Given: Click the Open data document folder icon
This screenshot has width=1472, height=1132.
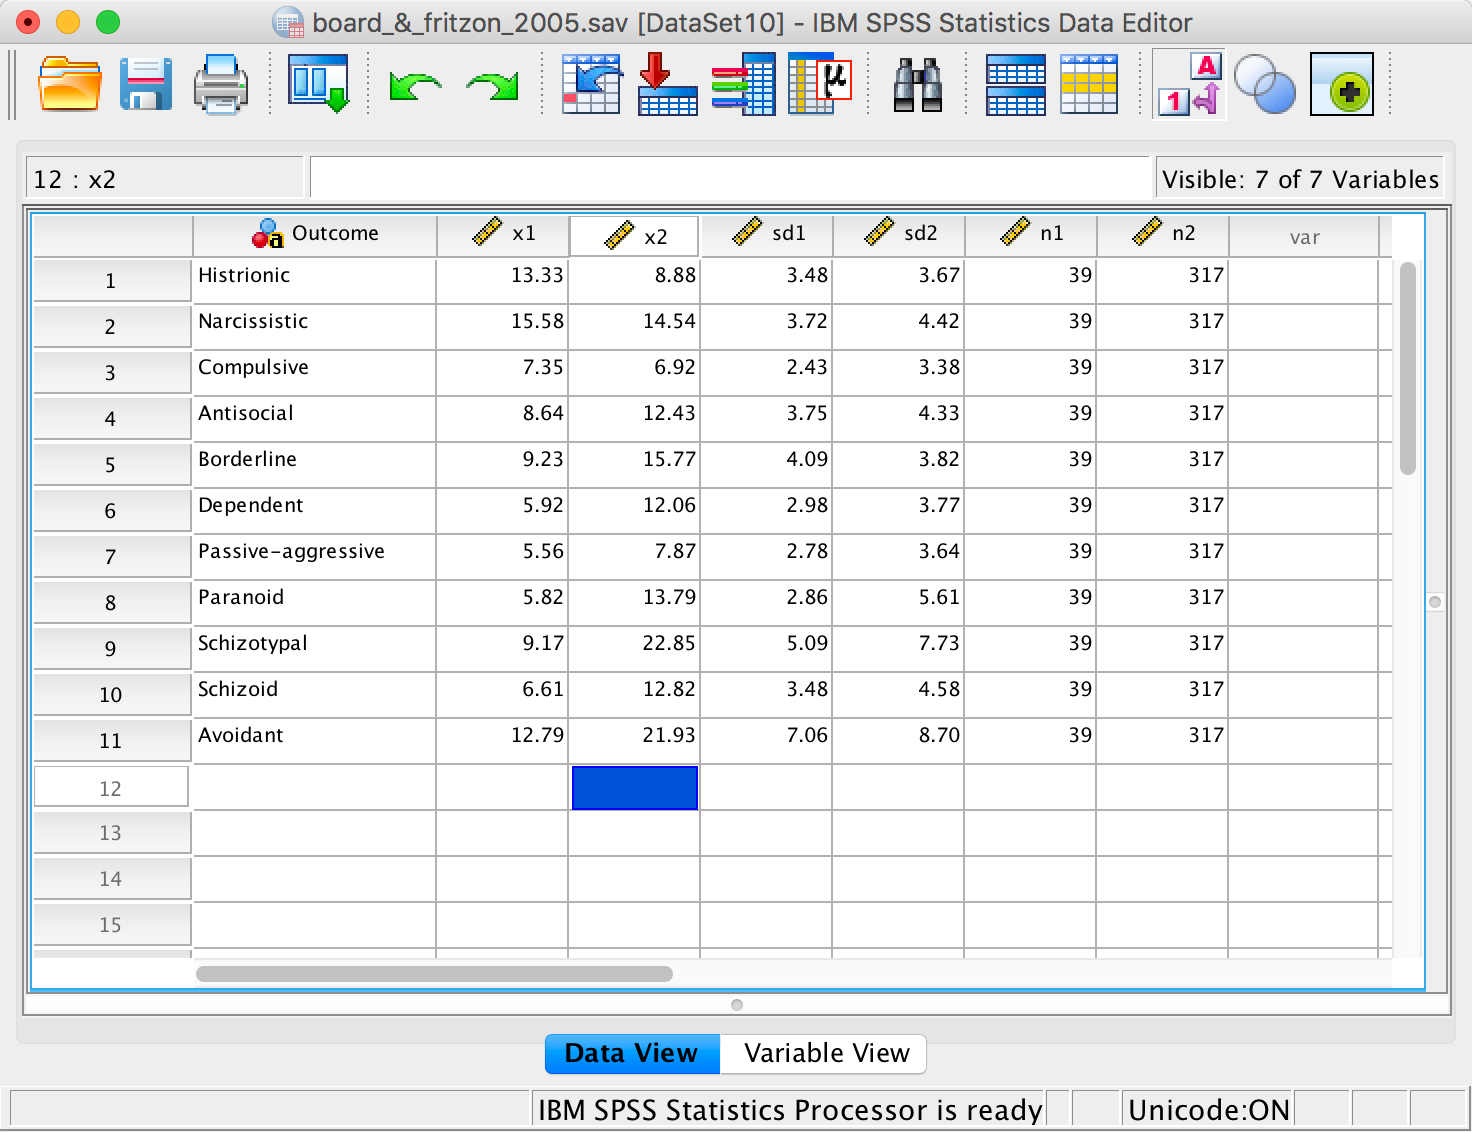Looking at the screenshot, I should pyautogui.click(x=69, y=85).
